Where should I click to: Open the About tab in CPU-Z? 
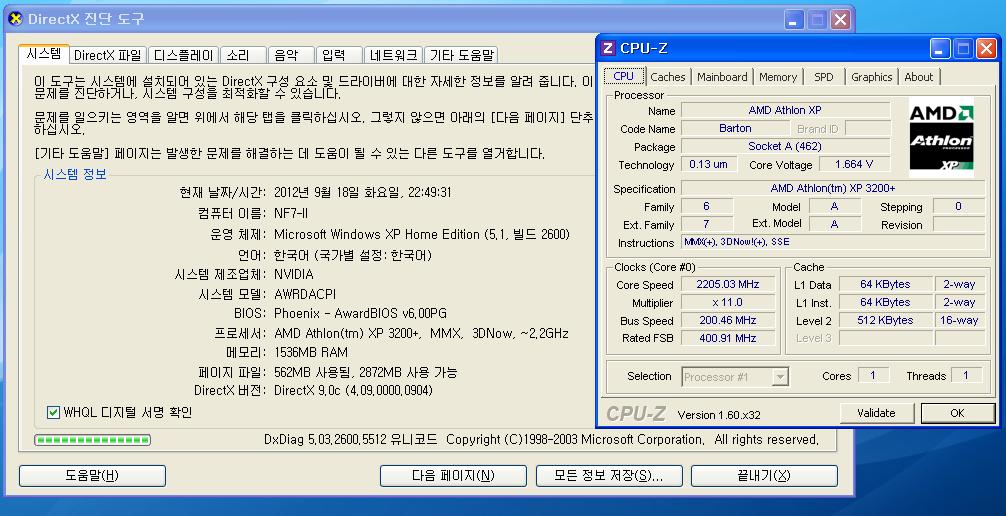(x=919, y=77)
